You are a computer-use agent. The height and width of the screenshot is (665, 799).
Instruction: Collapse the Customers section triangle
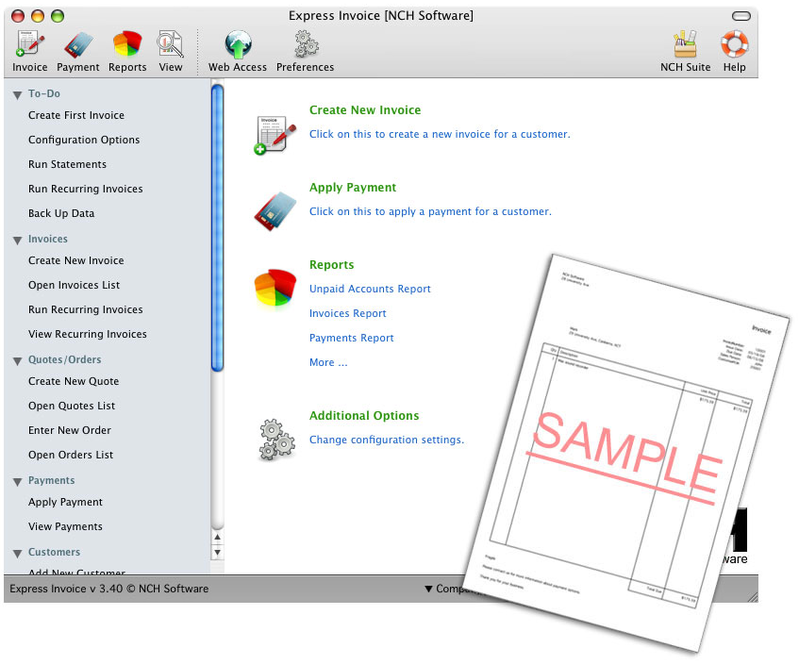[x=17, y=553]
